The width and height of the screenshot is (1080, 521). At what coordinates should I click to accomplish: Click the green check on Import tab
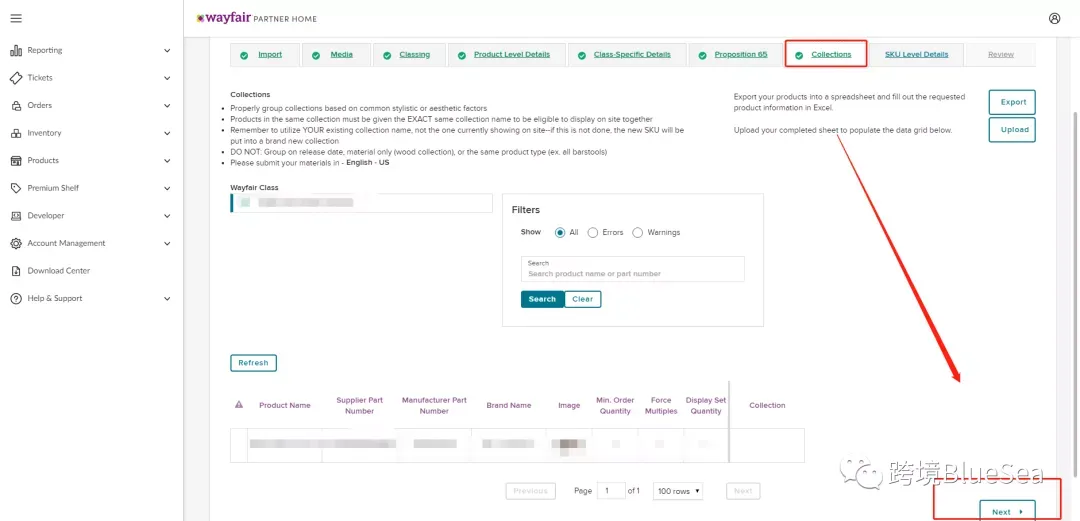244,56
